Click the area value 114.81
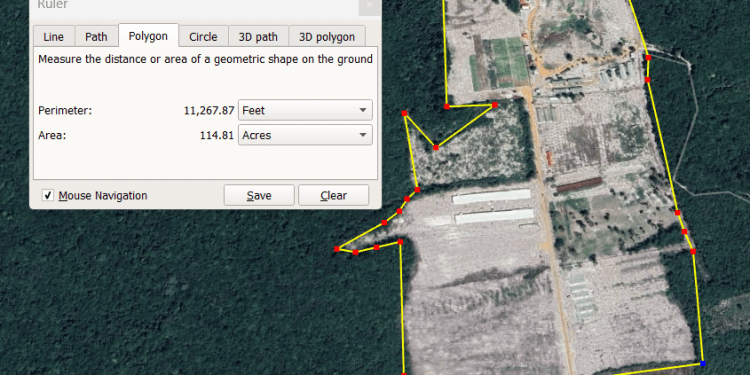 click(217, 135)
